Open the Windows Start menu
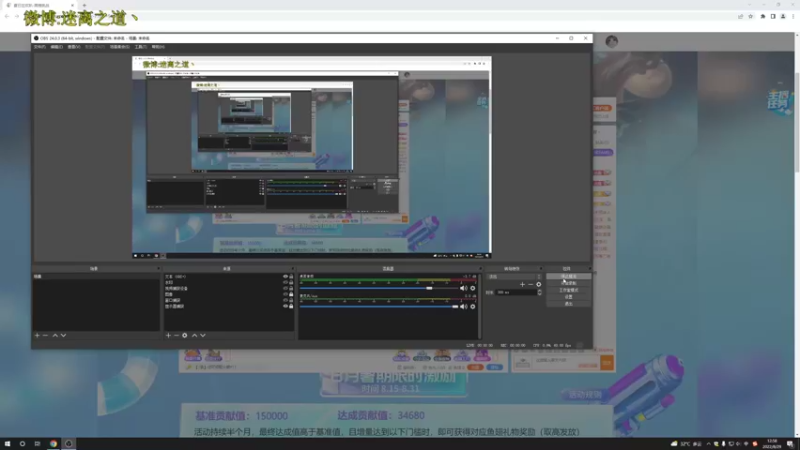Screen dimensions: 800x450 pyautogui.click(x=7, y=443)
